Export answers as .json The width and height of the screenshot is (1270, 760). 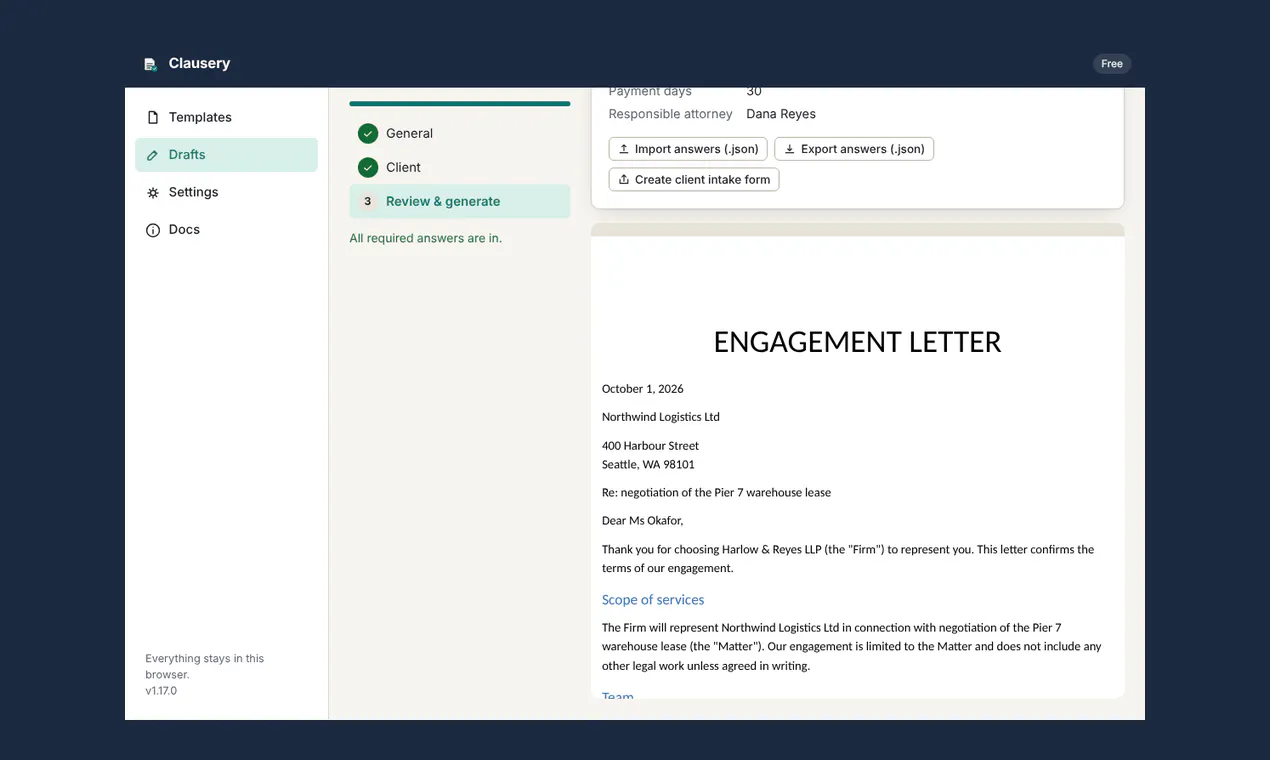[x=854, y=149]
